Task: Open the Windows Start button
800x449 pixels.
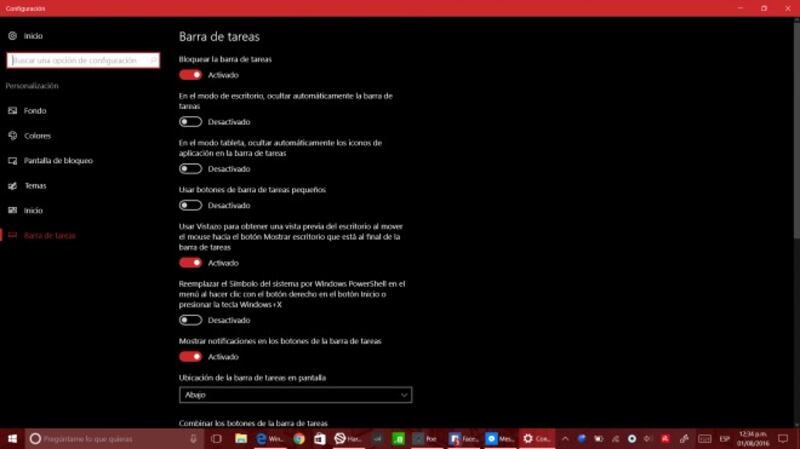Action: click(11, 439)
